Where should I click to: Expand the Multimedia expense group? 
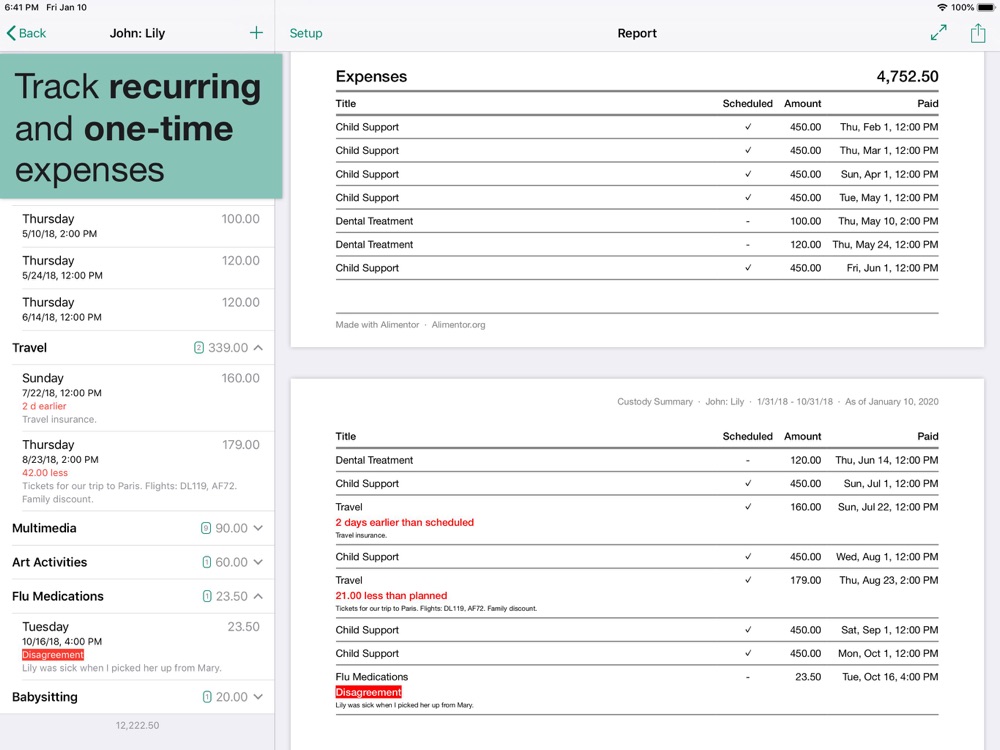click(258, 528)
